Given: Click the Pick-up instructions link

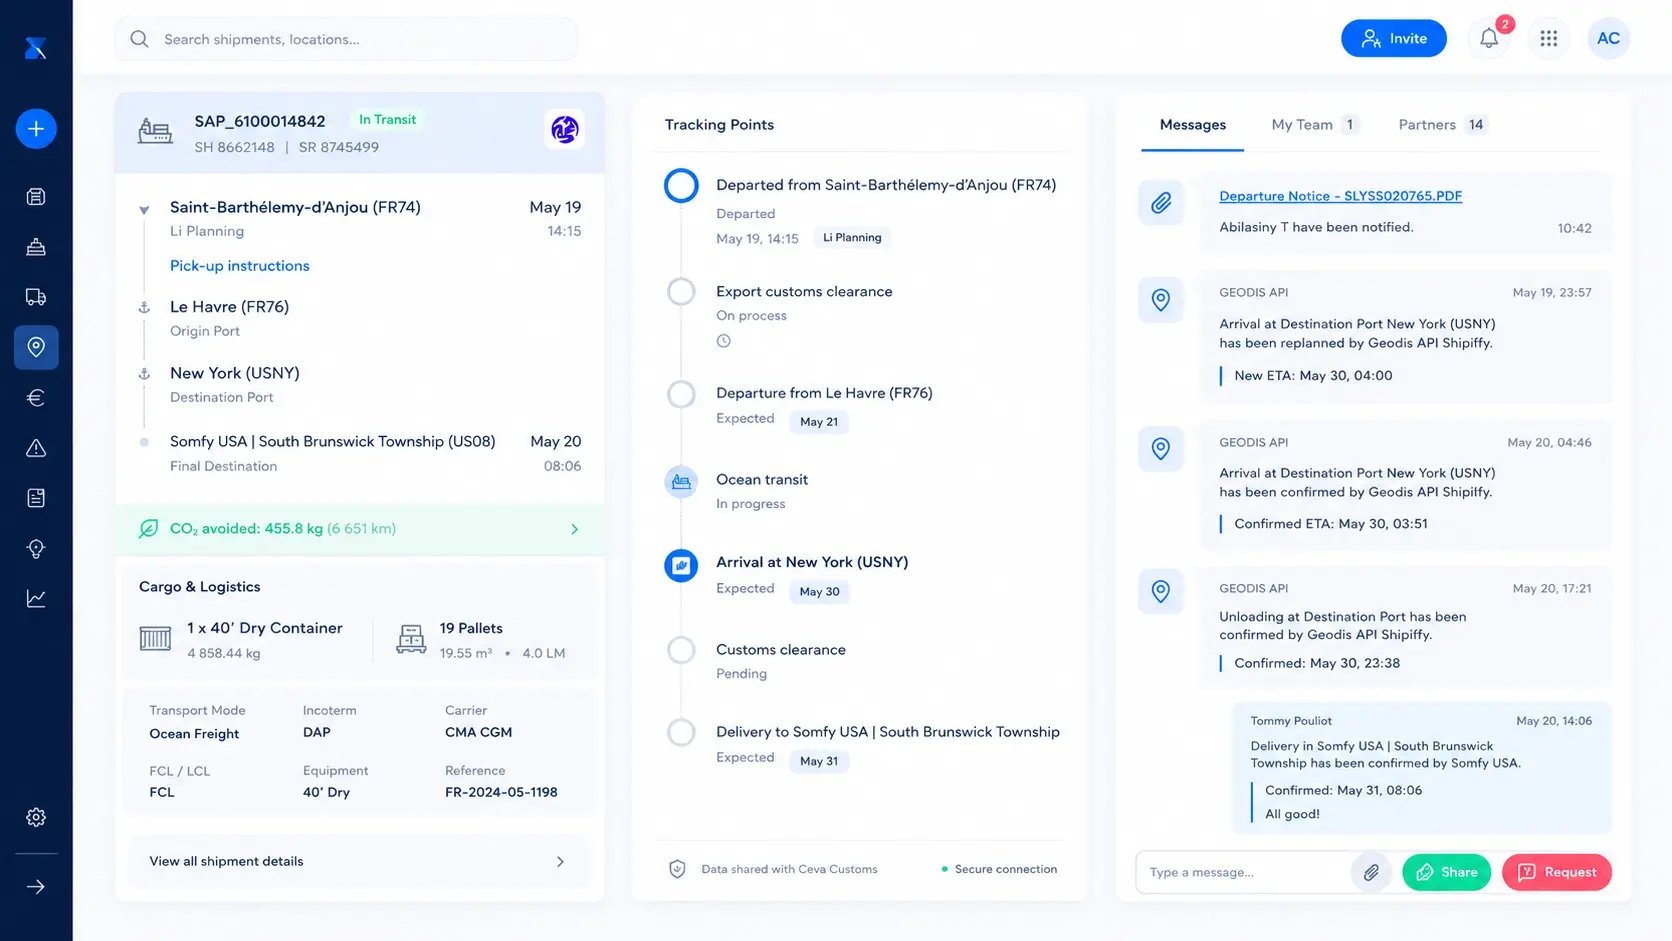Looking at the screenshot, I should 239,266.
